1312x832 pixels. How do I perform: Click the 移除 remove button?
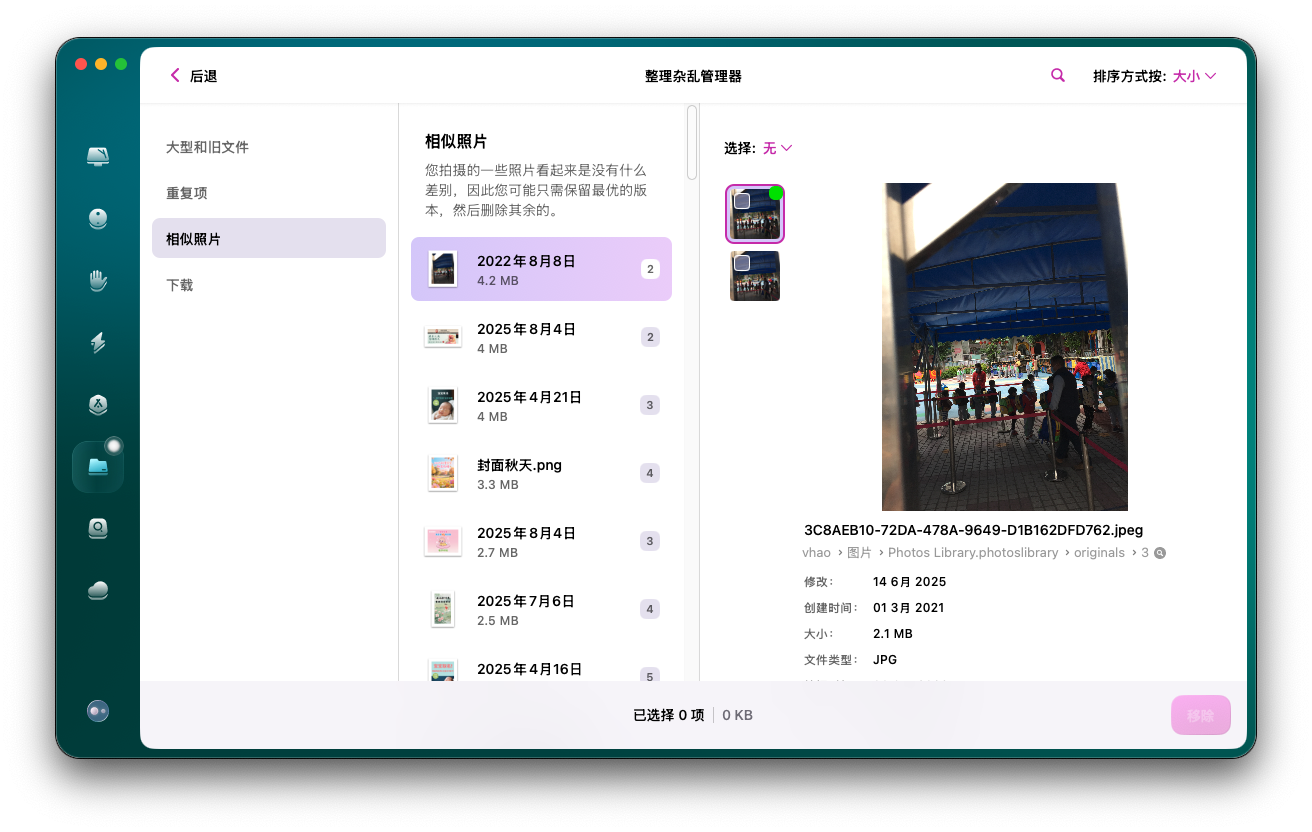click(x=1200, y=716)
